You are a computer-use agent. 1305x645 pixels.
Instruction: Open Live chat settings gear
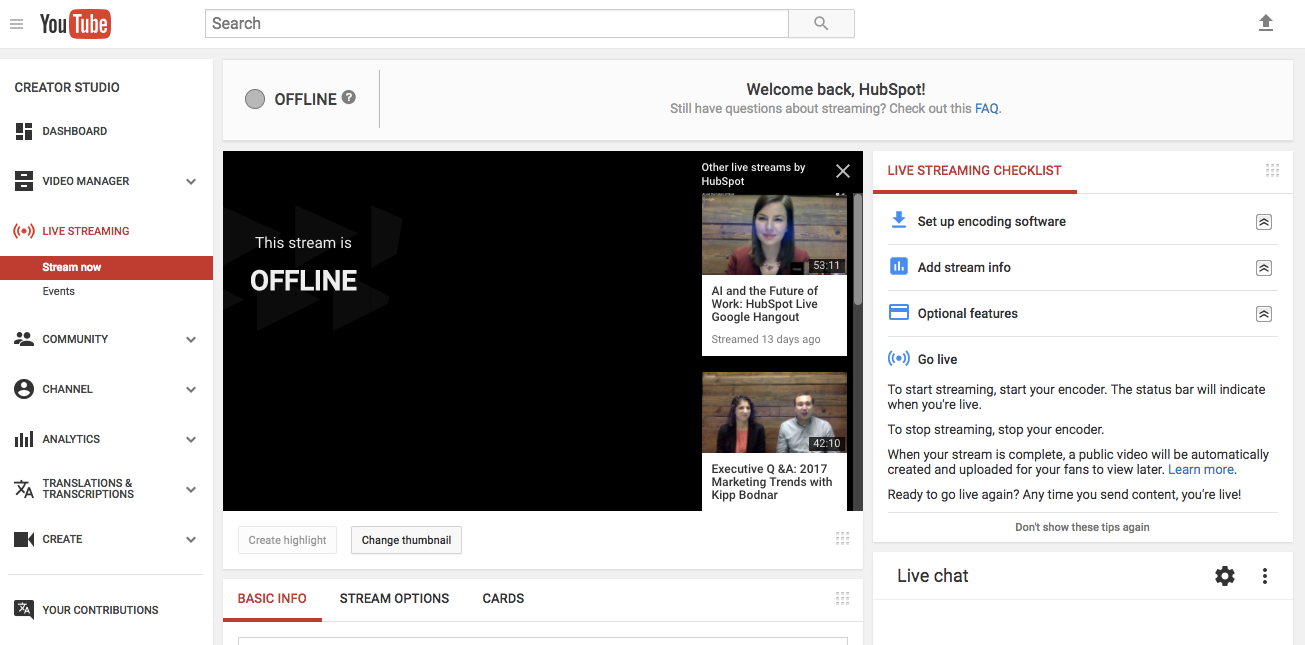pos(1224,576)
